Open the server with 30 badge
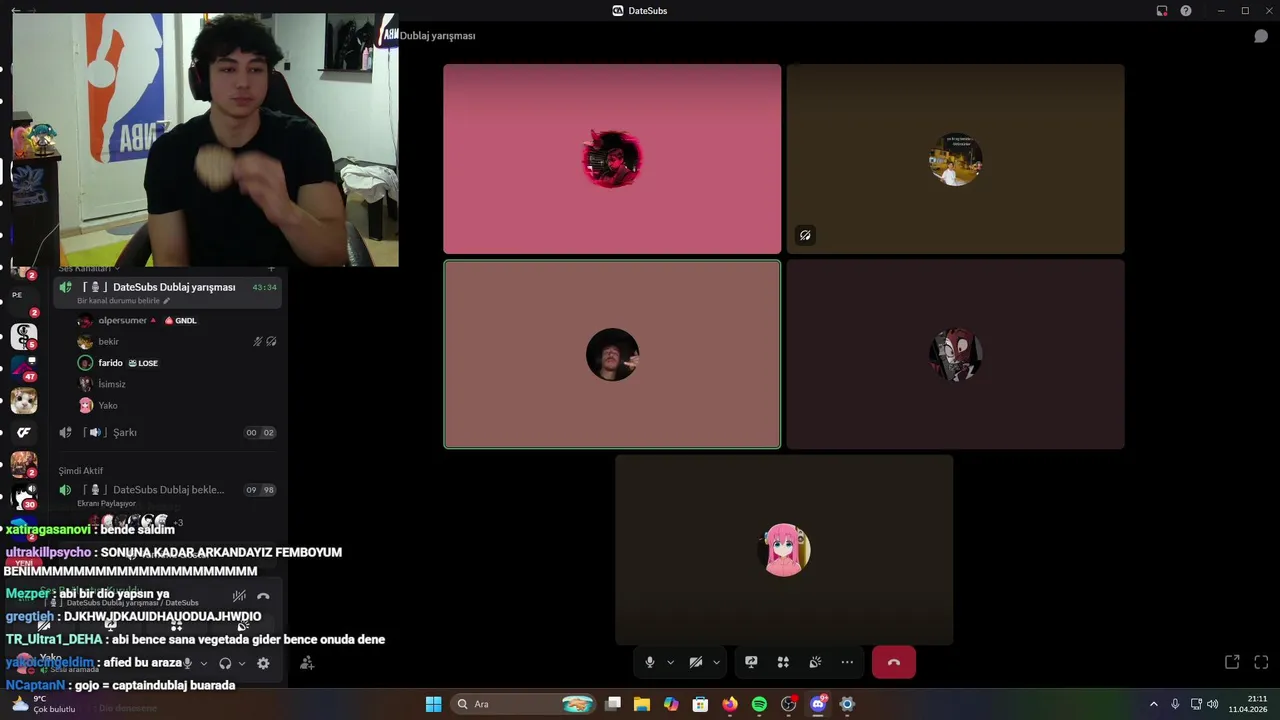The width and height of the screenshot is (1280, 720). coord(24,497)
